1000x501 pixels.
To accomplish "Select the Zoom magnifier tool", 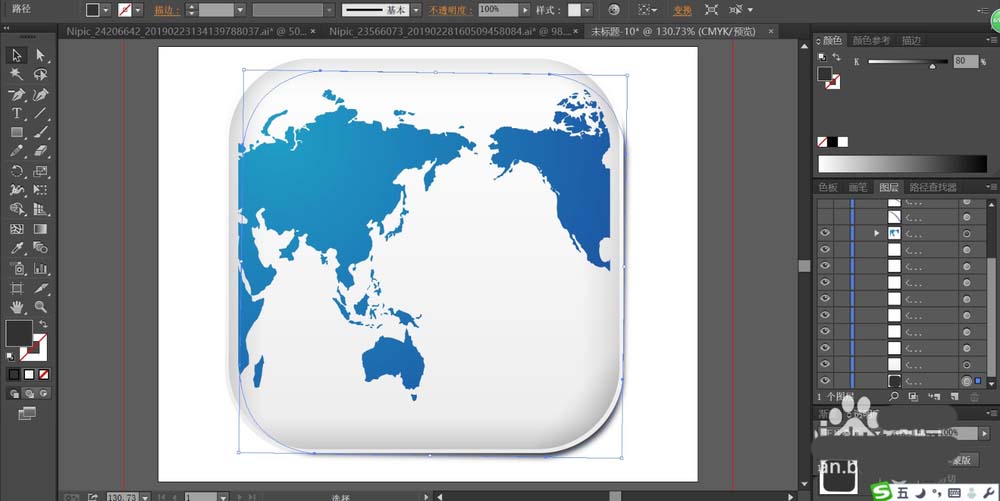I will [40, 307].
